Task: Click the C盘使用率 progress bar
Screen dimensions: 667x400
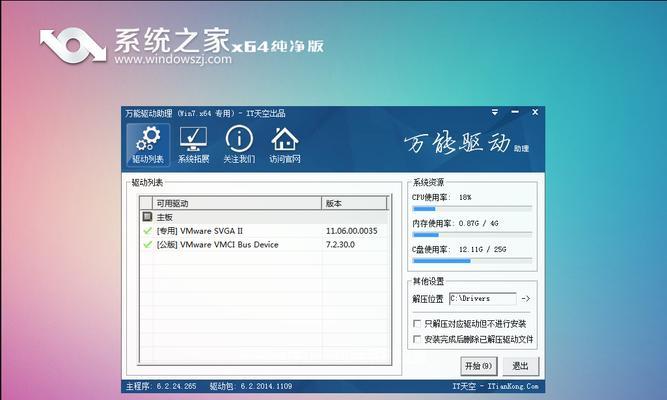Action: coord(472,260)
